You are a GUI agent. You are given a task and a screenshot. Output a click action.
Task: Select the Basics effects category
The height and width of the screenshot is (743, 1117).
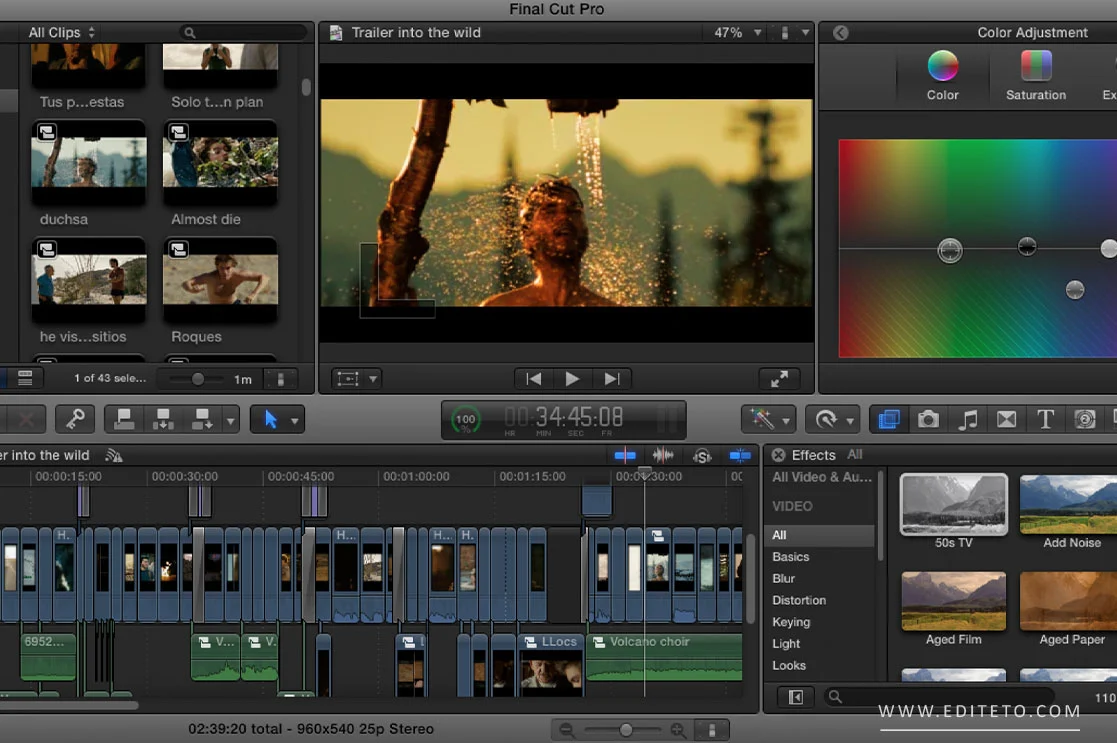tap(821, 557)
